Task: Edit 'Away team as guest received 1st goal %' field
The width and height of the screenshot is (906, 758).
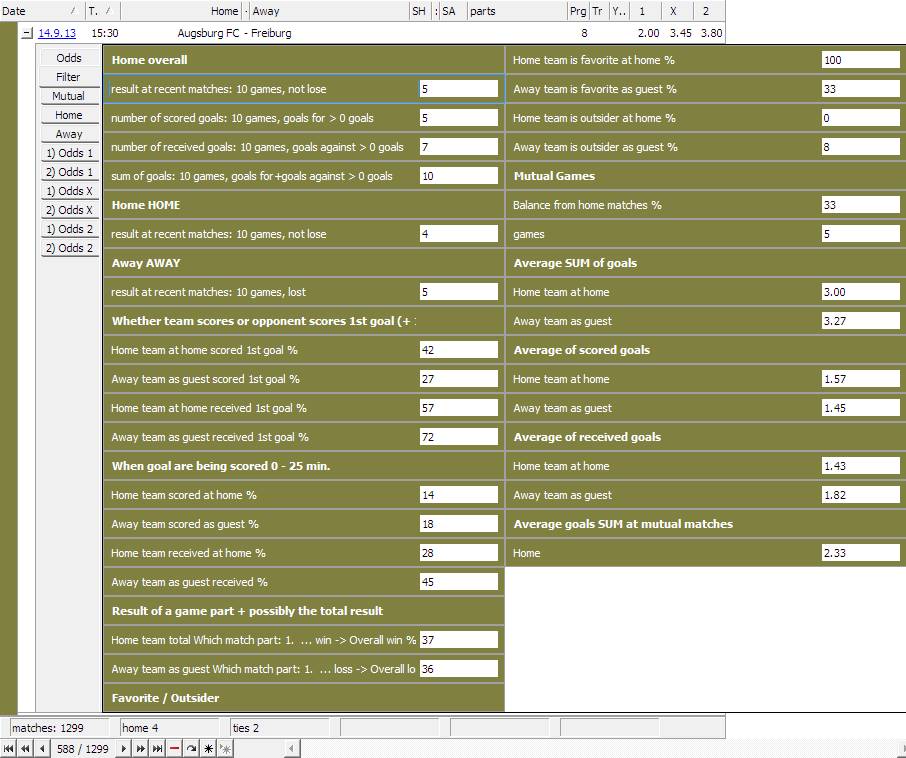Action: click(459, 437)
